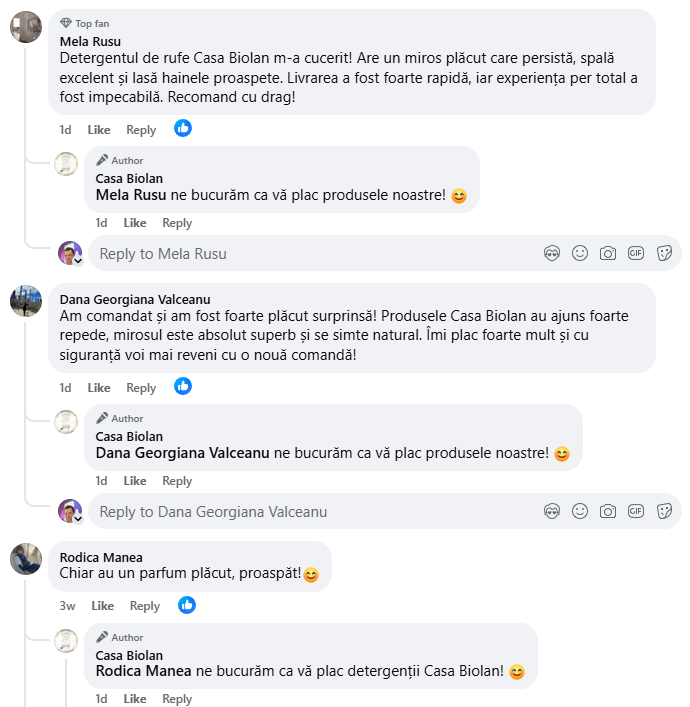Insert a GIF in Mela Rusu reply box

coord(636,253)
